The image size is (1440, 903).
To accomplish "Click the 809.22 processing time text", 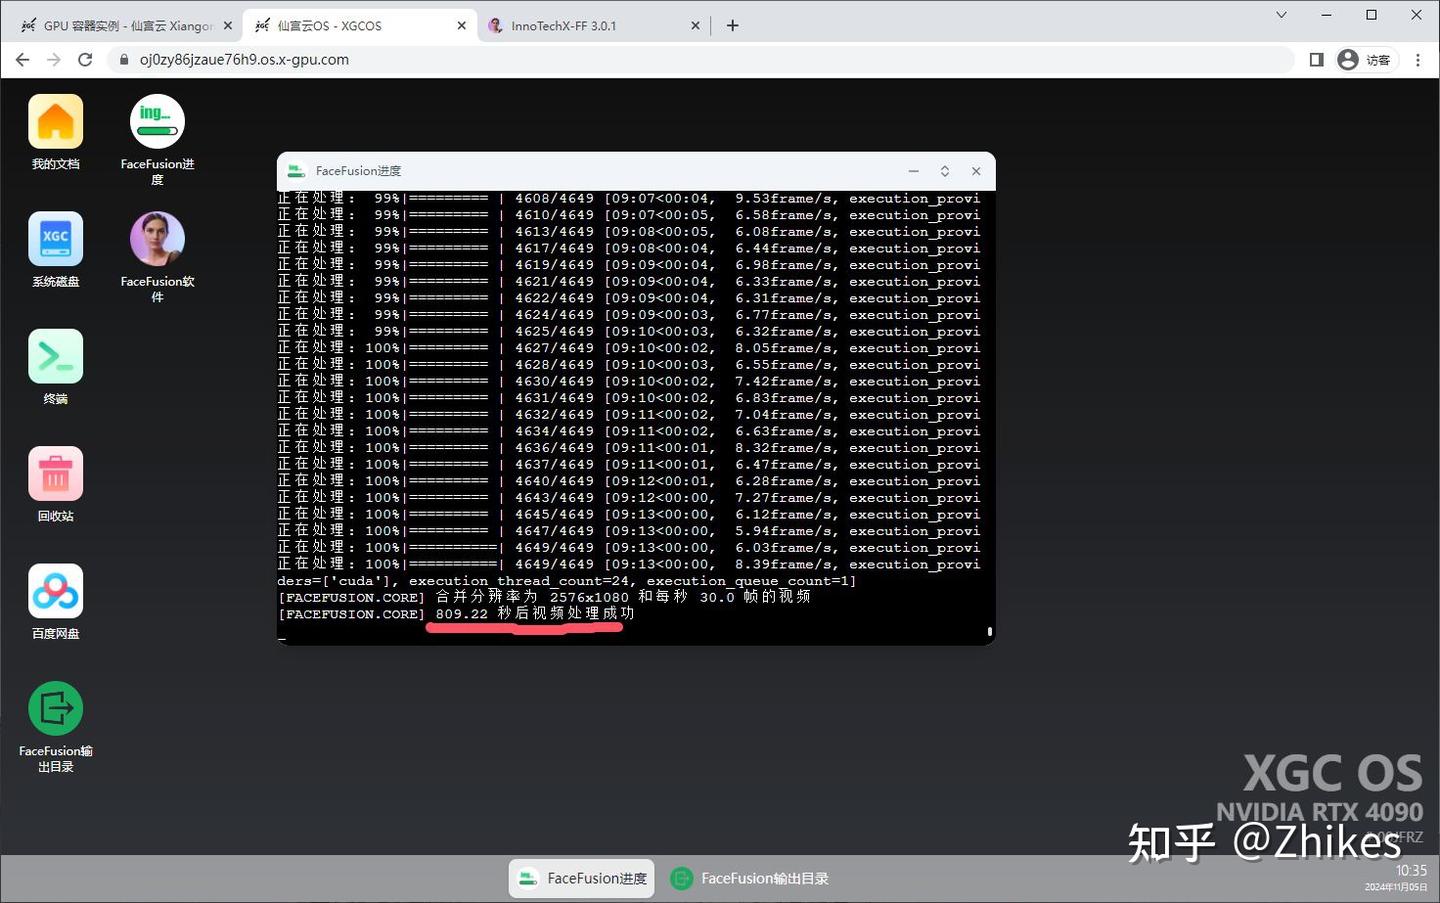I will pyautogui.click(x=462, y=614).
